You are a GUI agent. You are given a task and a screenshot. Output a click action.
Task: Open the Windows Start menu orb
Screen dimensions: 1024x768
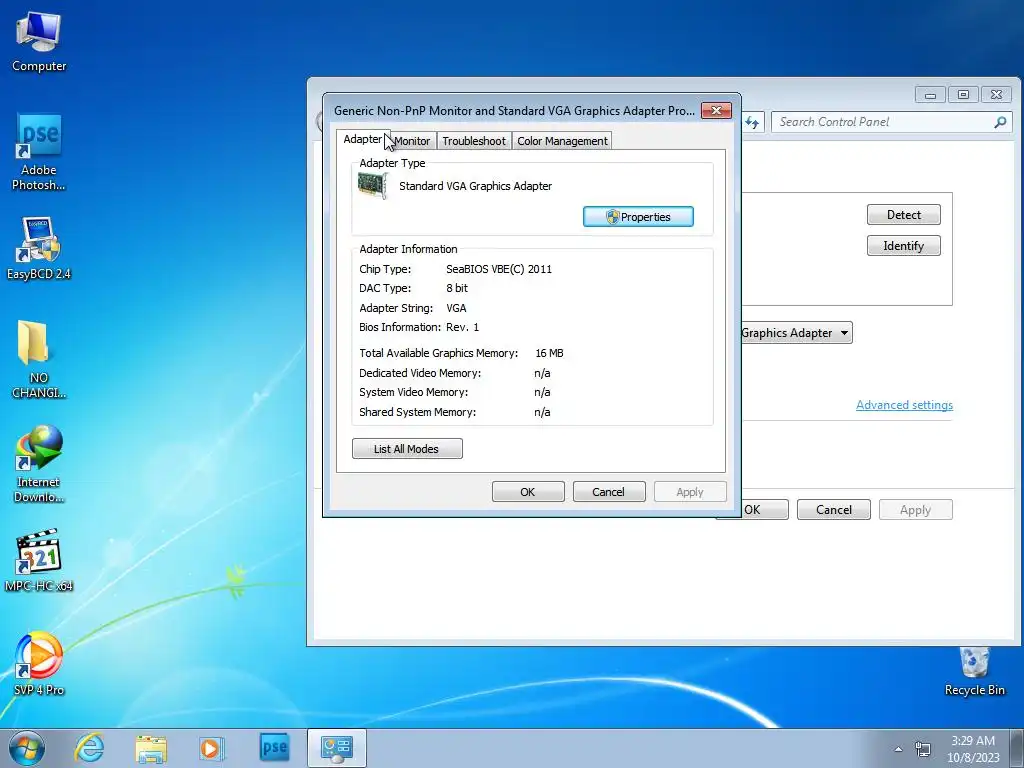point(27,748)
